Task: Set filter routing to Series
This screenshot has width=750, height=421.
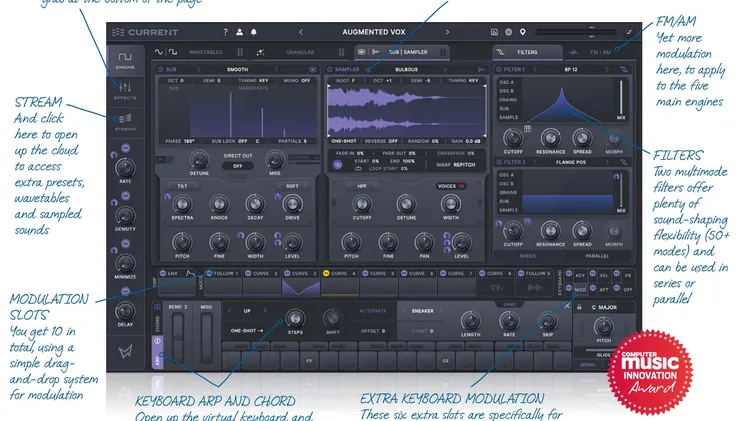Action: 528,256
